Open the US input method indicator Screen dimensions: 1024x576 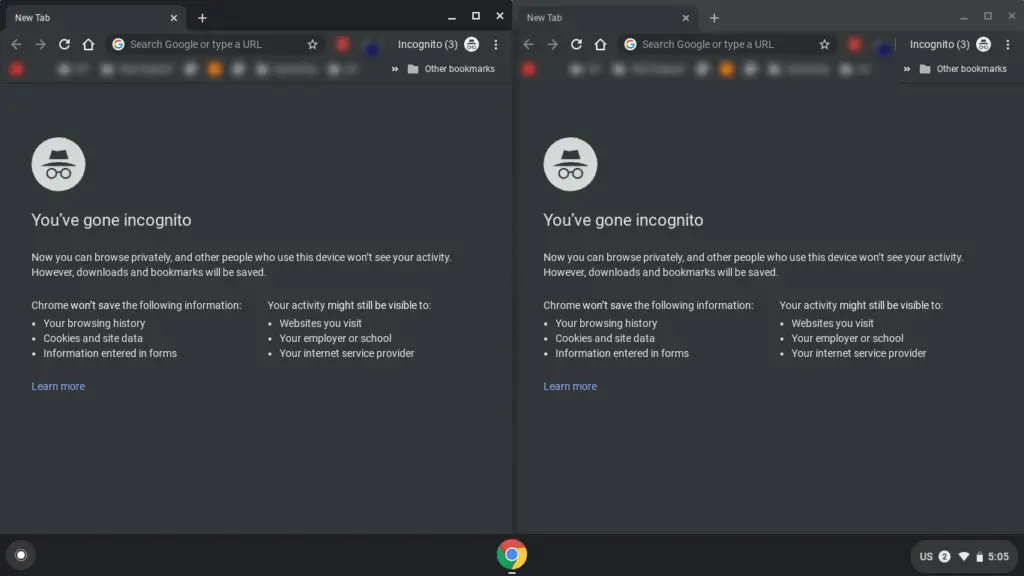[x=926, y=557]
